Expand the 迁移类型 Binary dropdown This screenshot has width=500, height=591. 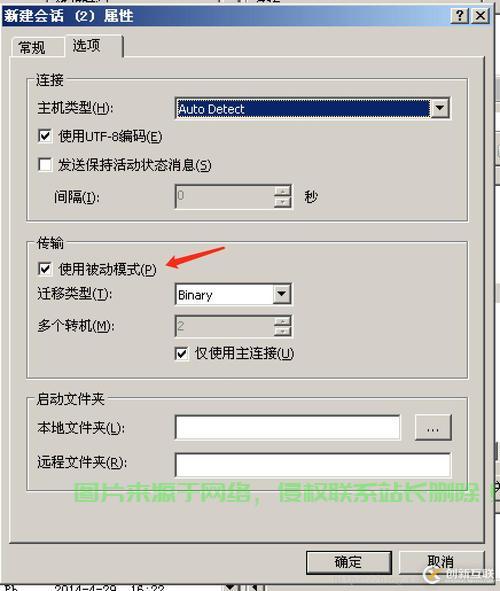click(282, 294)
